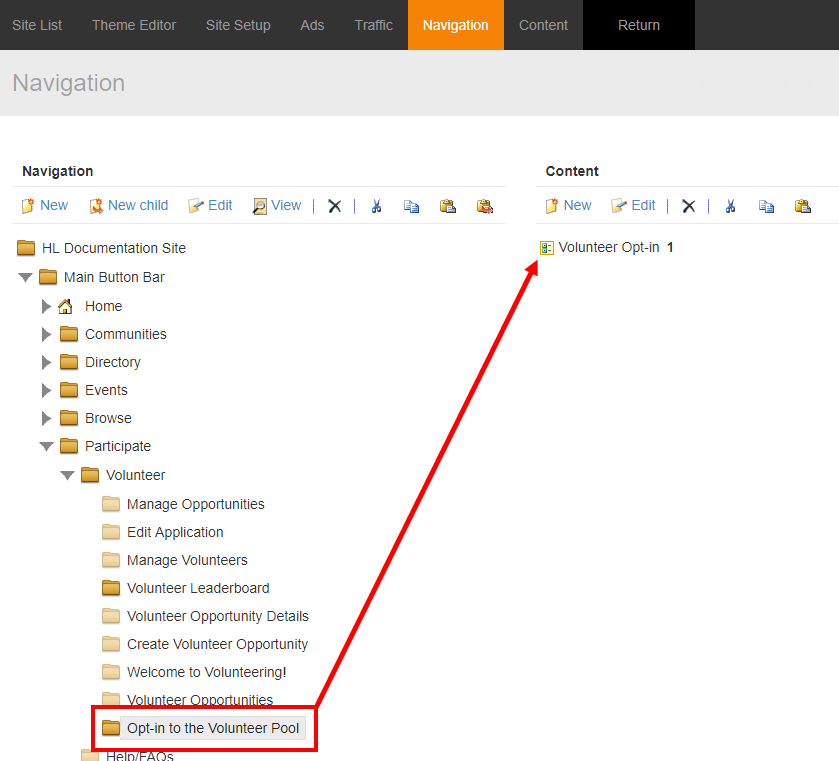Image resolution: width=839 pixels, height=761 pixels.
Task: Click the Directory folder icon
Action: point(68,362)
